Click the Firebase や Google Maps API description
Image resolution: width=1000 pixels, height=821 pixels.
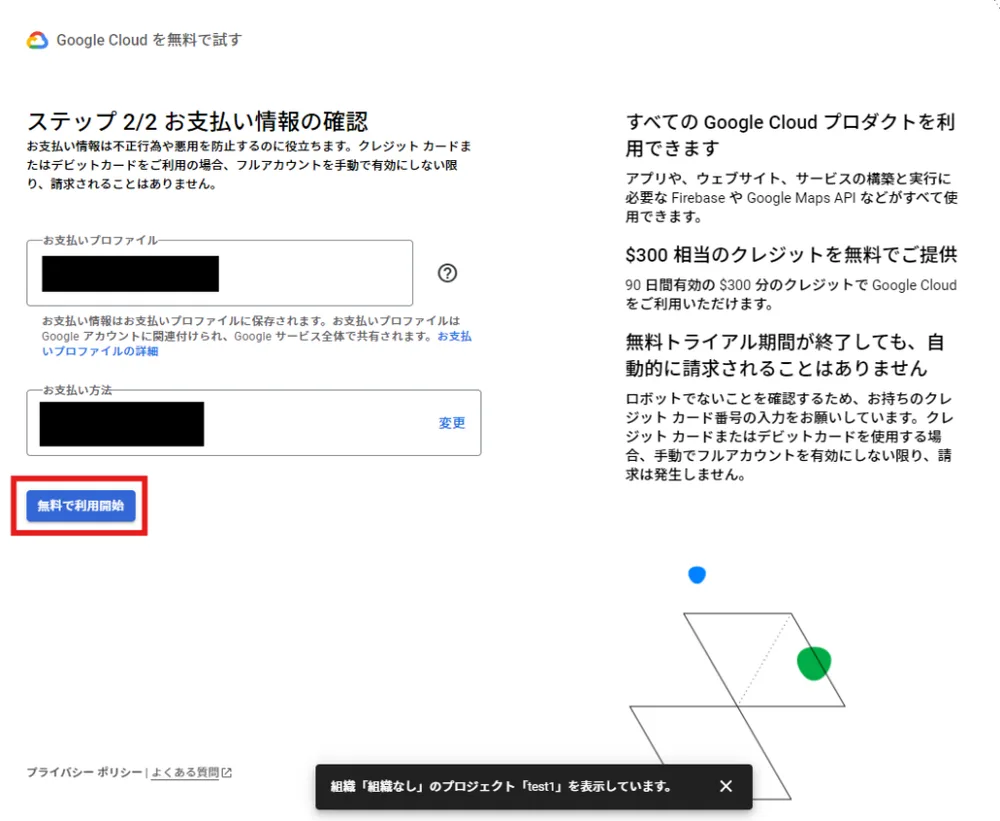point(791,197)
